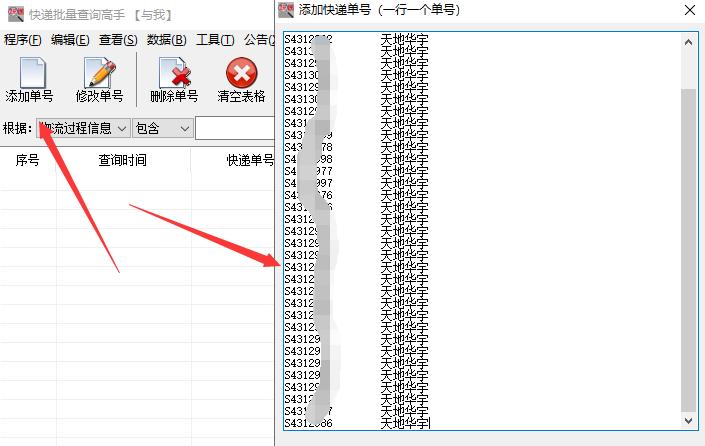Click the 查询时间 column header
The height and width of the screenshot is (446, 705).
tap(123, 160)
